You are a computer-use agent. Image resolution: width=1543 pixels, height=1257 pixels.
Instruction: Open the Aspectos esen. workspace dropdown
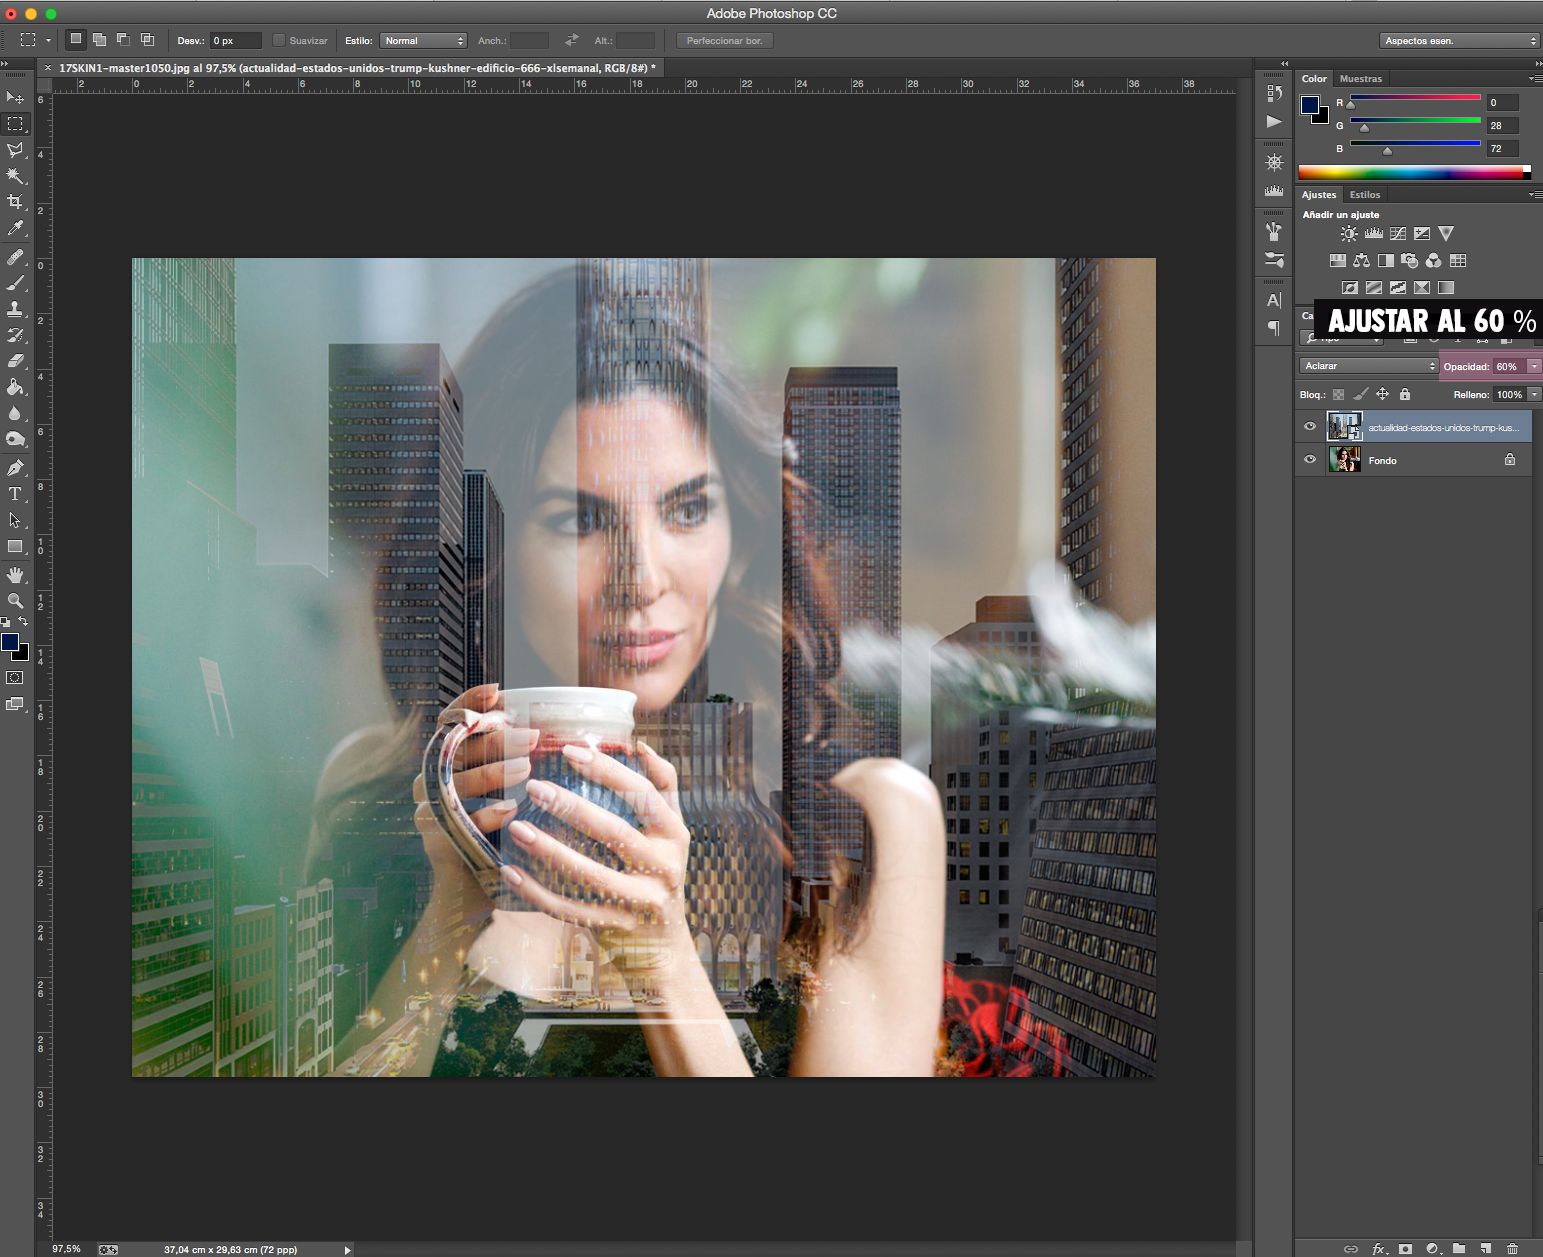tap(1459, 41)
